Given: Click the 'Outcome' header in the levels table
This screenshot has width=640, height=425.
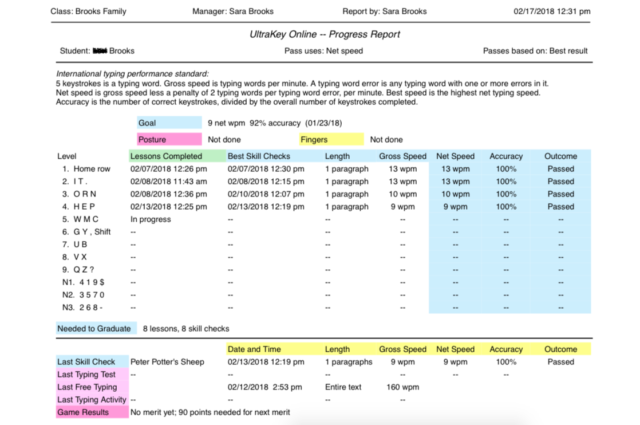Looking at the screenshot, I should pyautogui.click(x=560, y=156).
